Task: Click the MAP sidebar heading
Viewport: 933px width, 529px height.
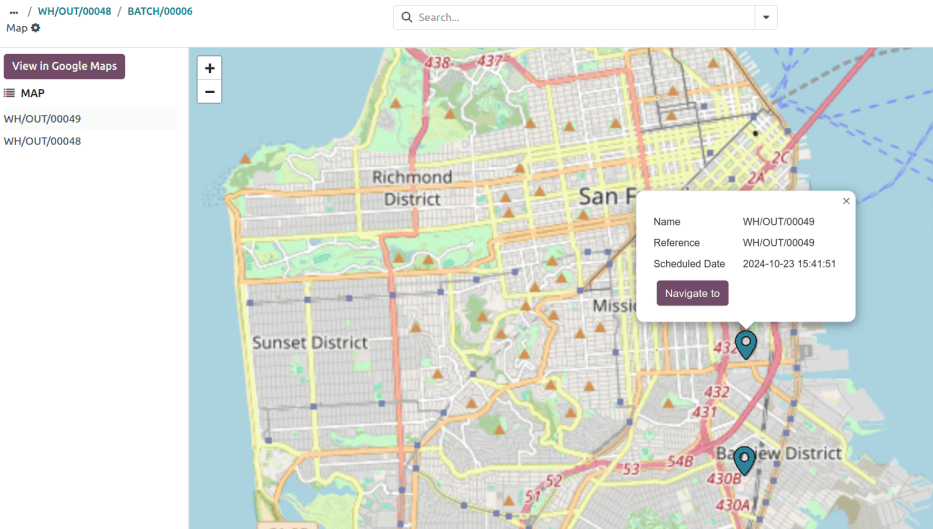Action: 32,93
